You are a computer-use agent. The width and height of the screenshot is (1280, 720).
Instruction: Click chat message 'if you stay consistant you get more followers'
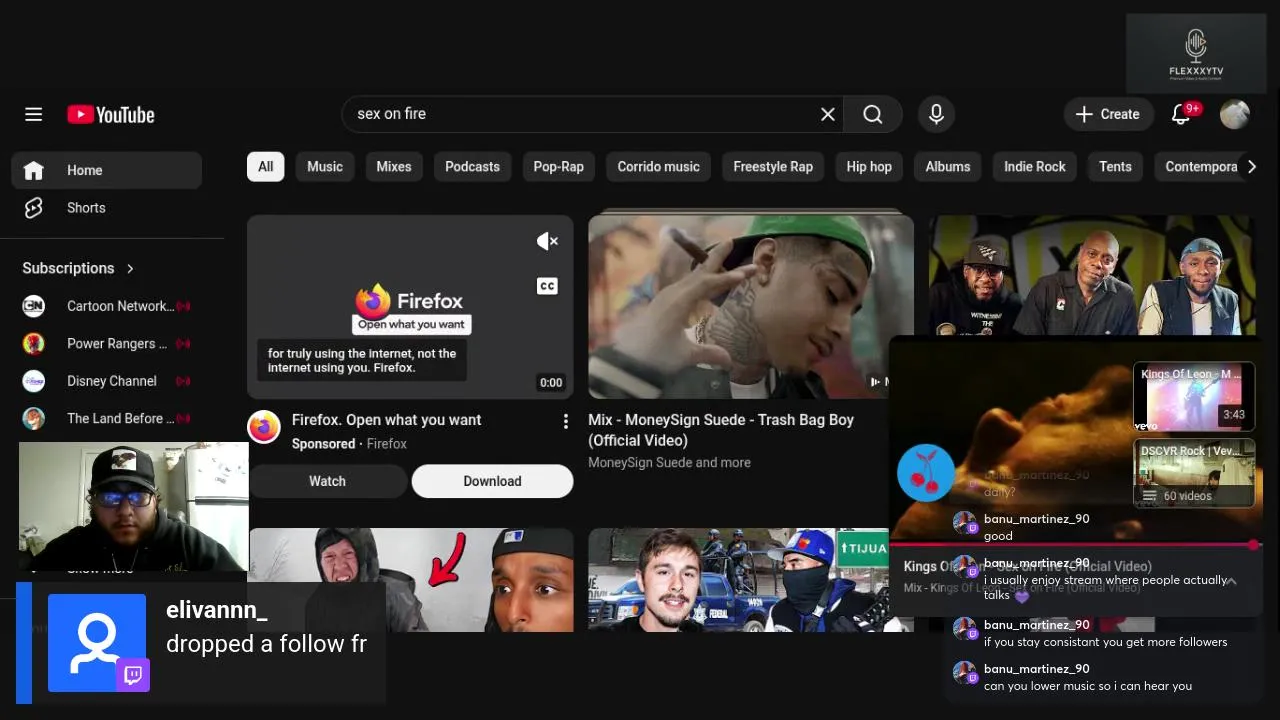1105,642
